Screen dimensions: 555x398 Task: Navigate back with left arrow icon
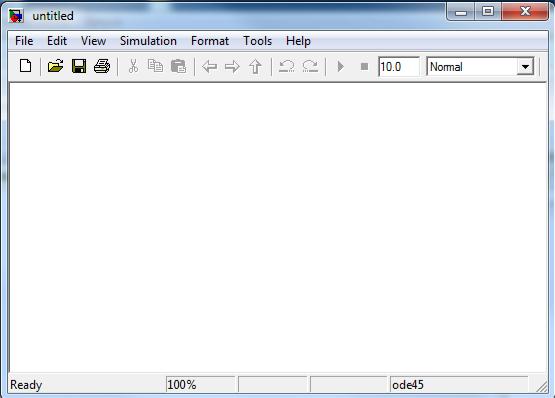coord(210,67)
